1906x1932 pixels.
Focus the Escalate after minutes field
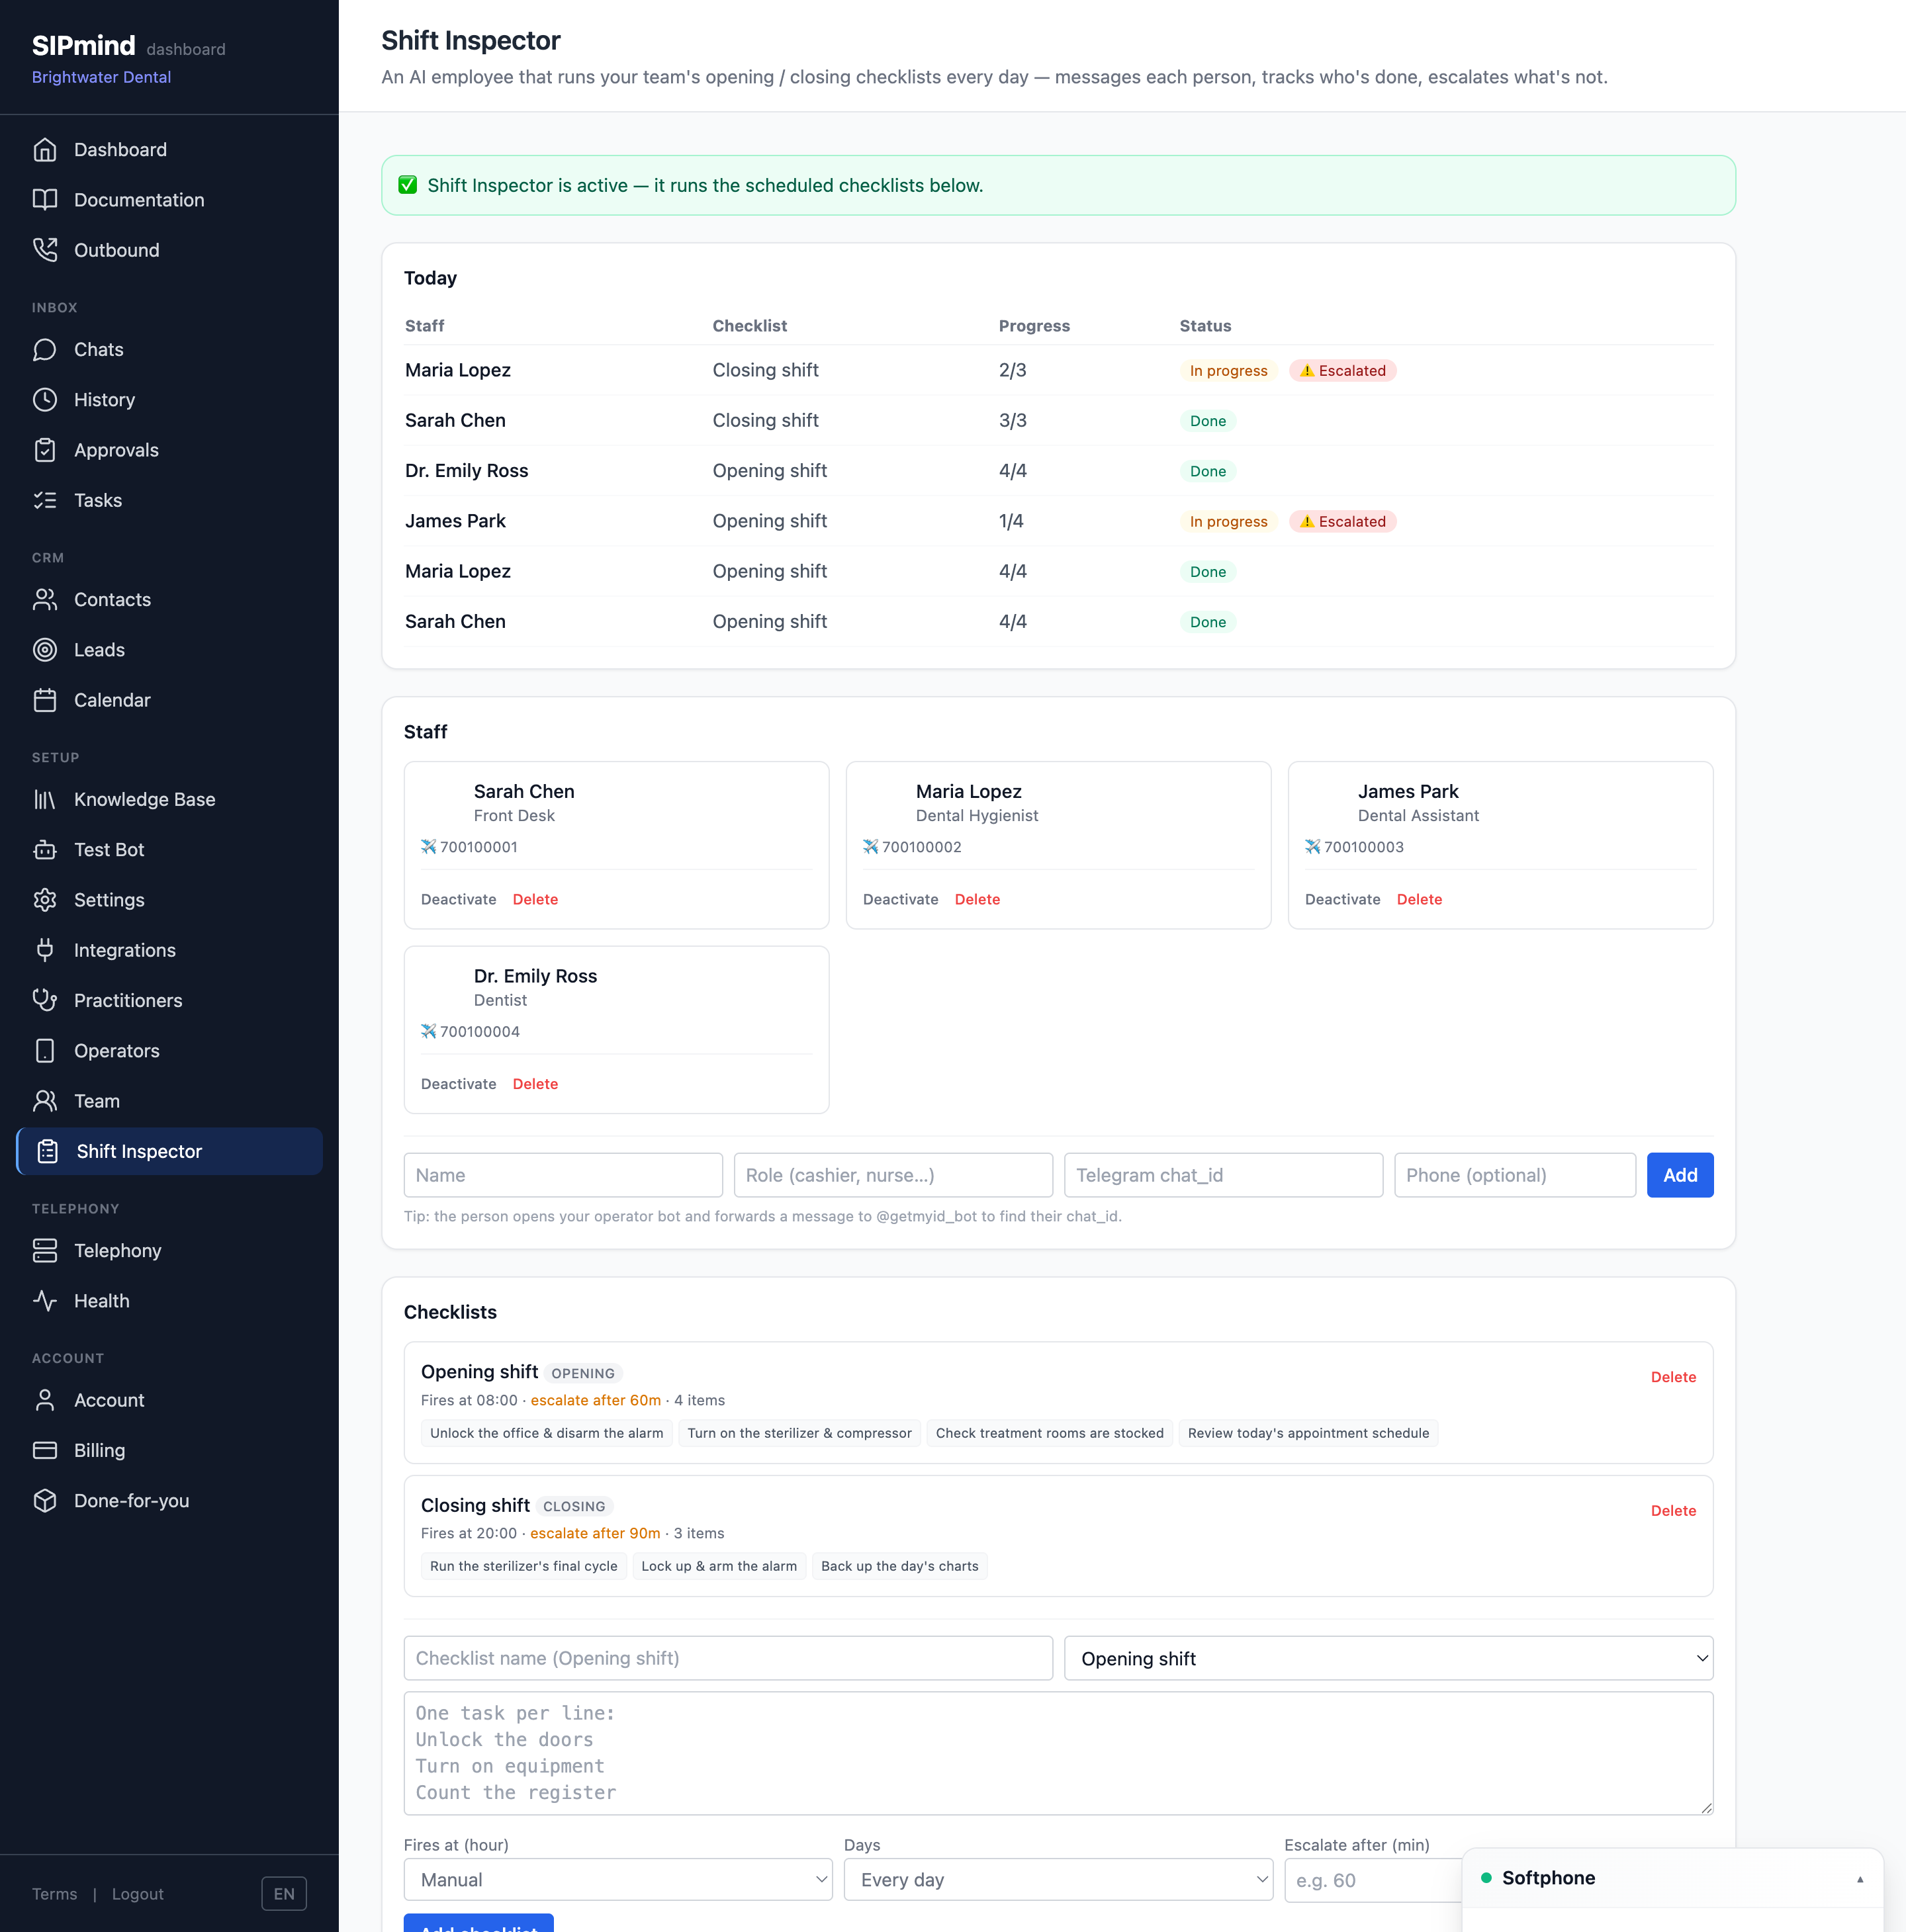pos(1373,1880)
